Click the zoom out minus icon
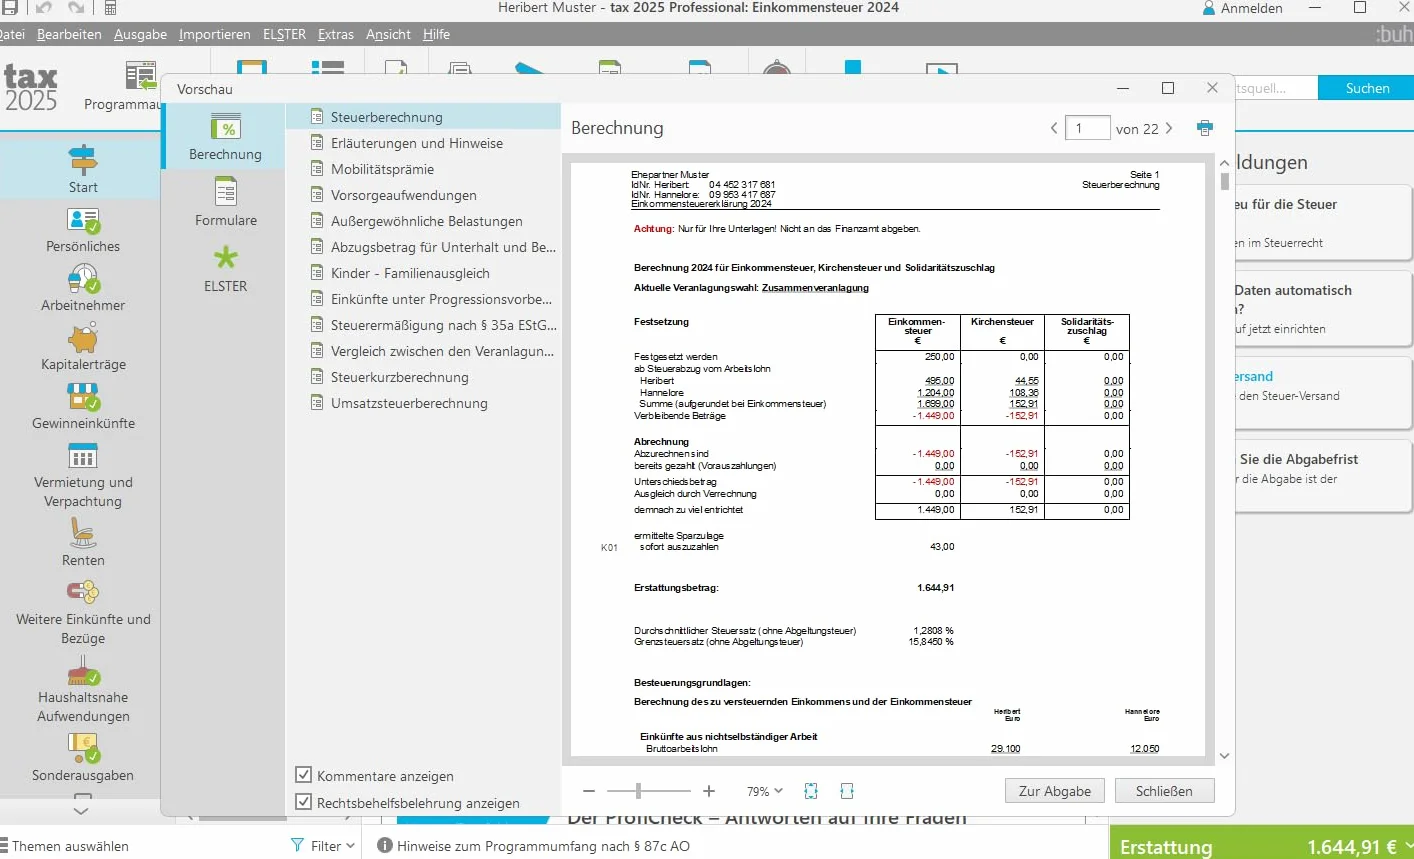This screenshot has height=859, width=1414. click(589, 791)
